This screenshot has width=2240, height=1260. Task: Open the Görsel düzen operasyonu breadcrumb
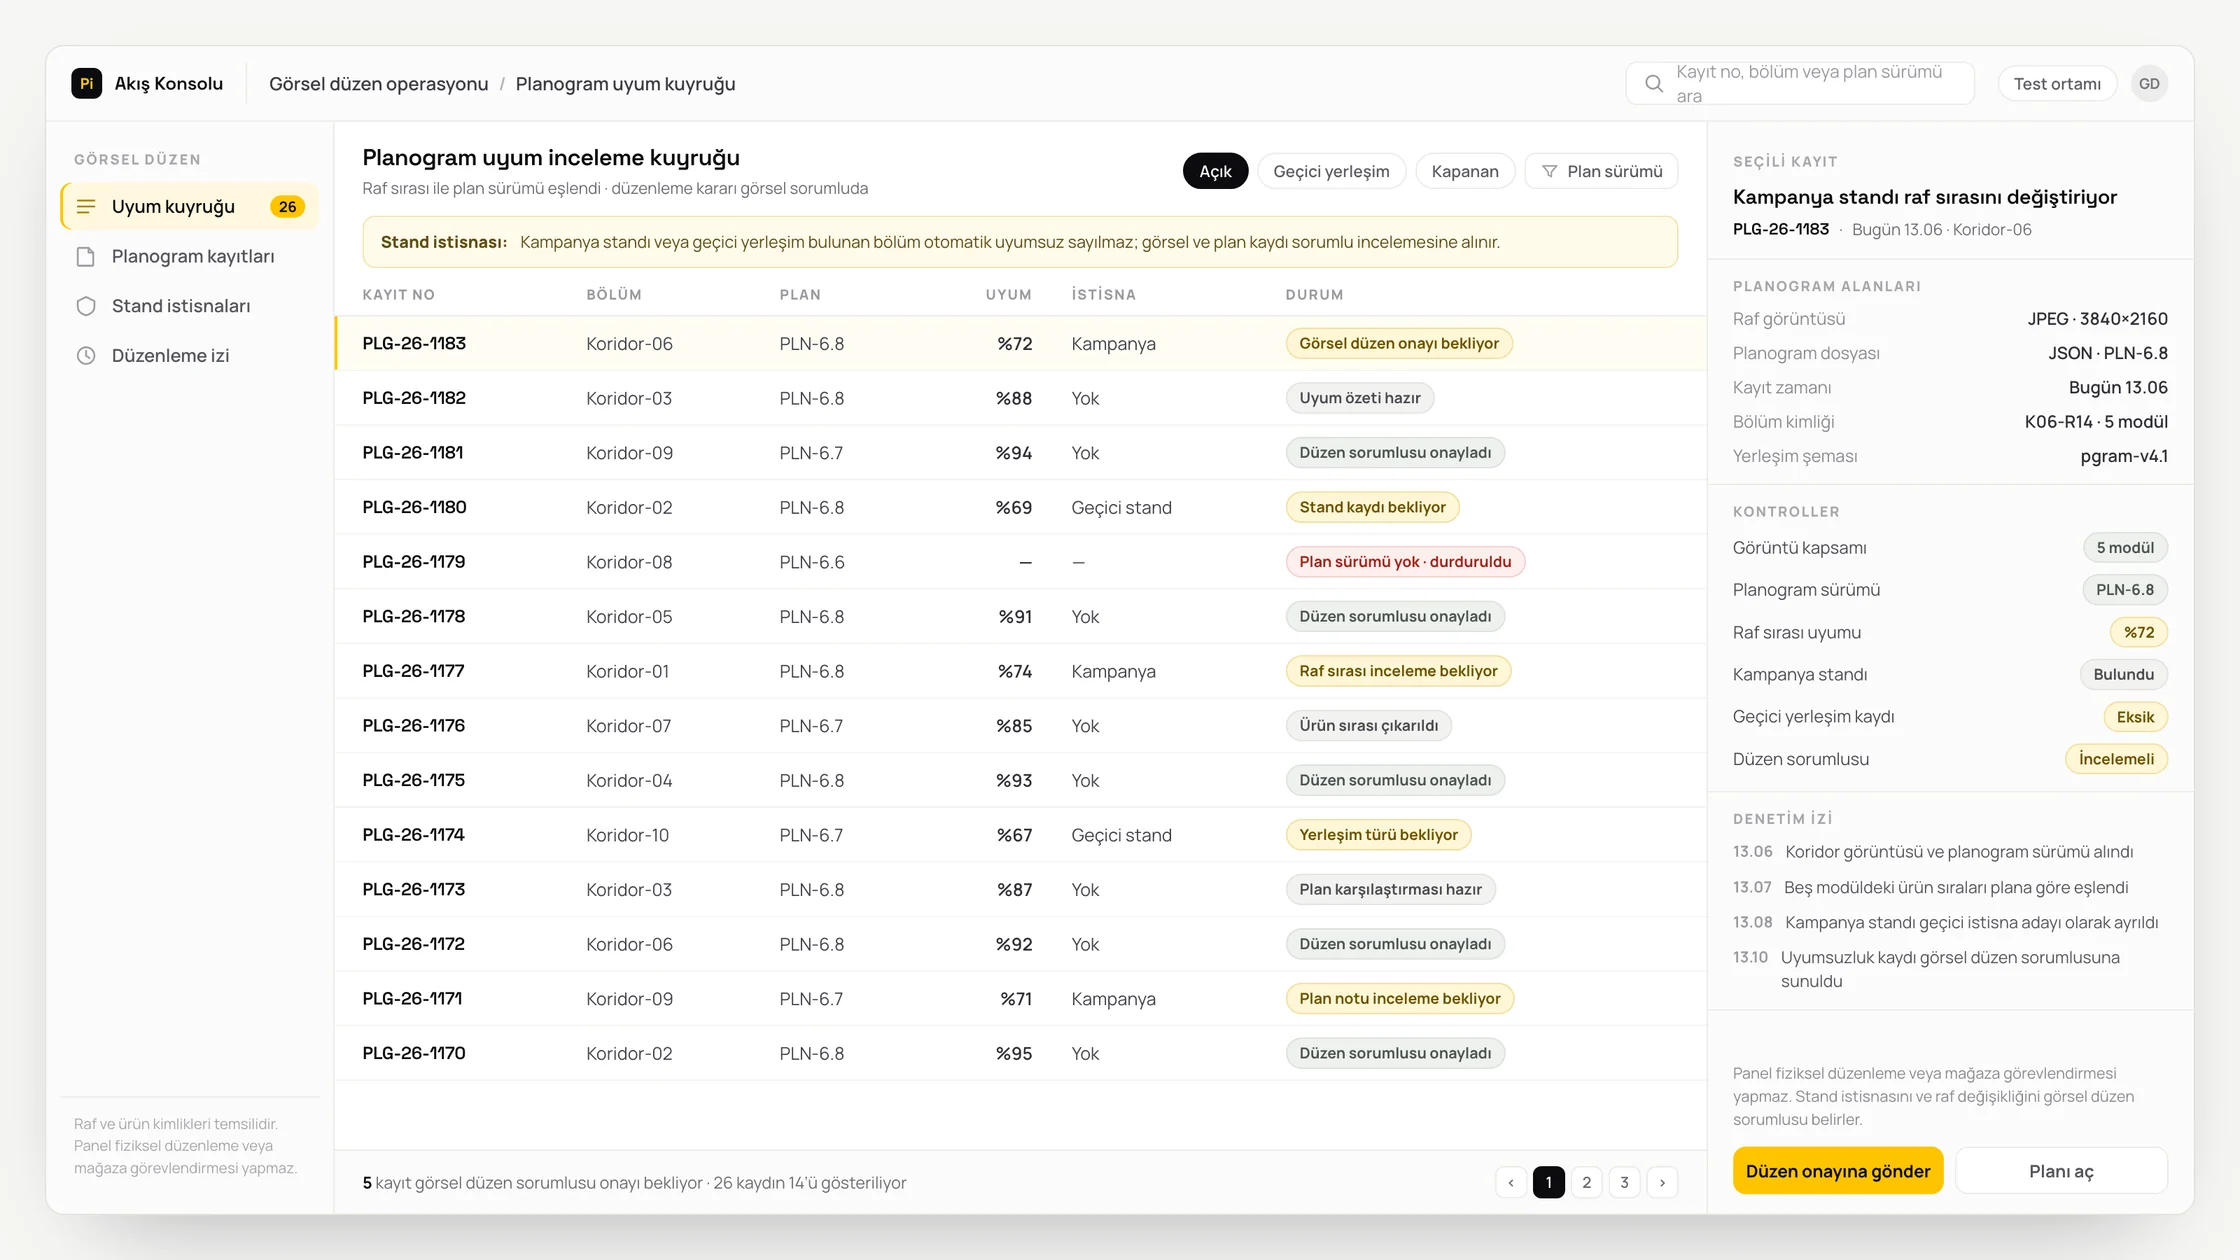pyautogui.click(x=379, y=84)
